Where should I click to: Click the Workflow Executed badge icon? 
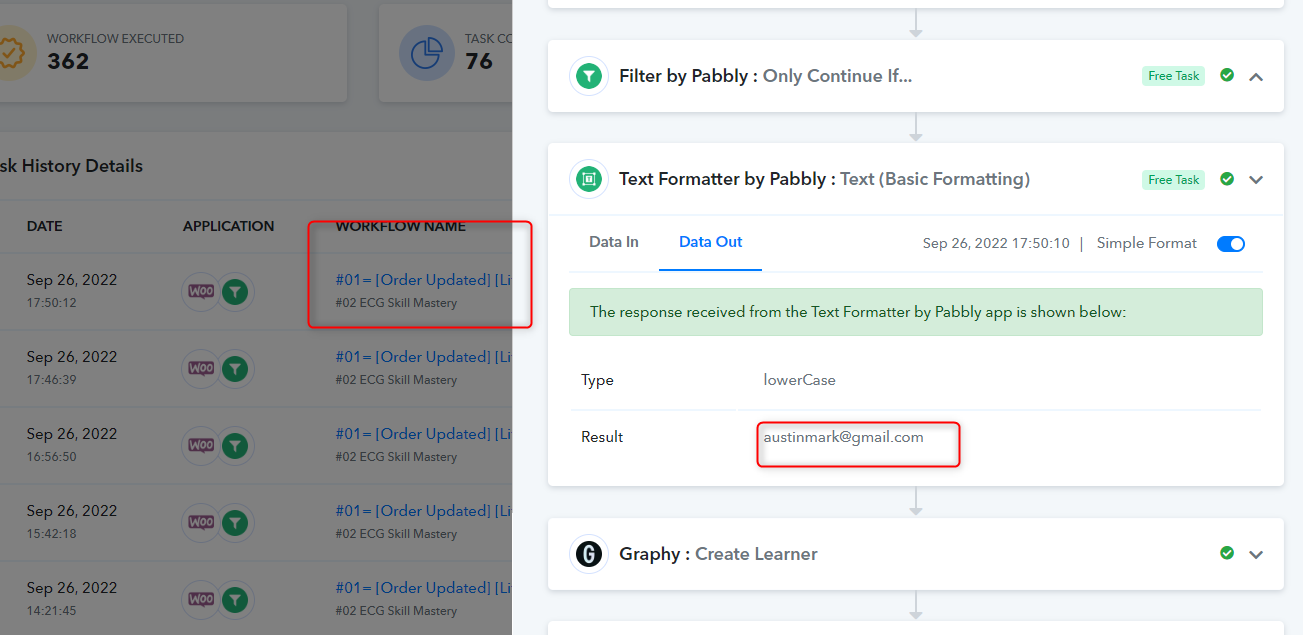coord(12,53)
